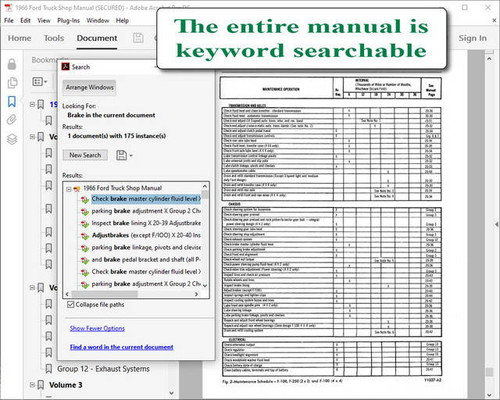Open the bookmarks options menu icon

[40, 81]
